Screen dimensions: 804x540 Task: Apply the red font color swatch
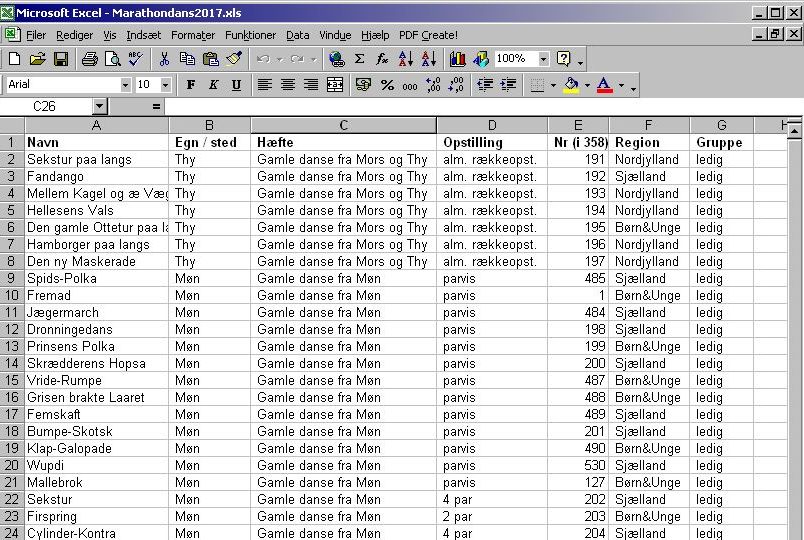[605, 85]
